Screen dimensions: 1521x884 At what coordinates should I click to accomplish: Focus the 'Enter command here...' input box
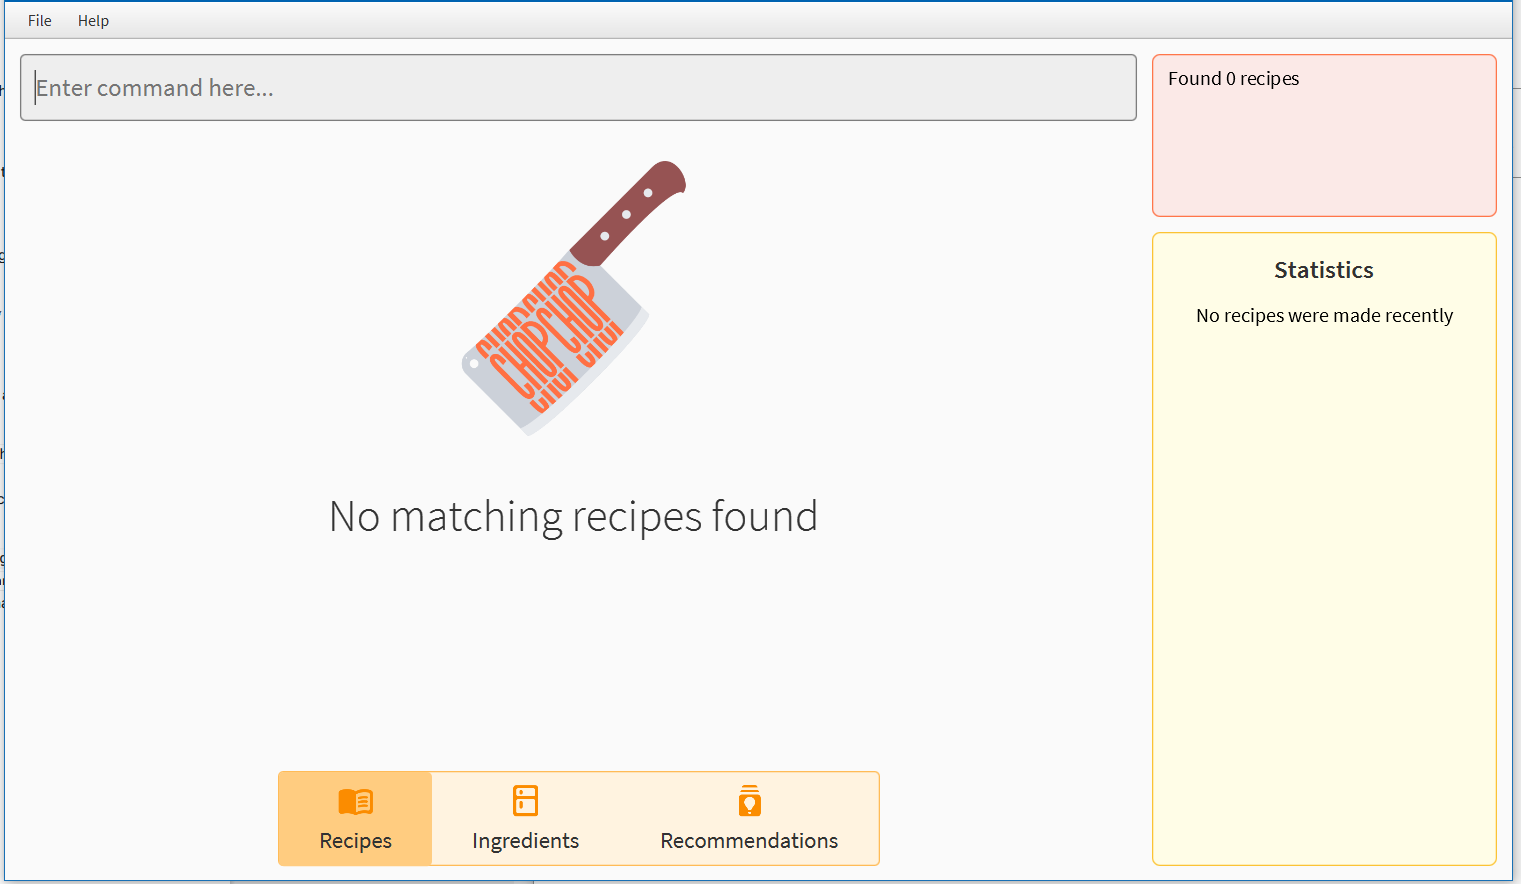click(x=578, y=88)
